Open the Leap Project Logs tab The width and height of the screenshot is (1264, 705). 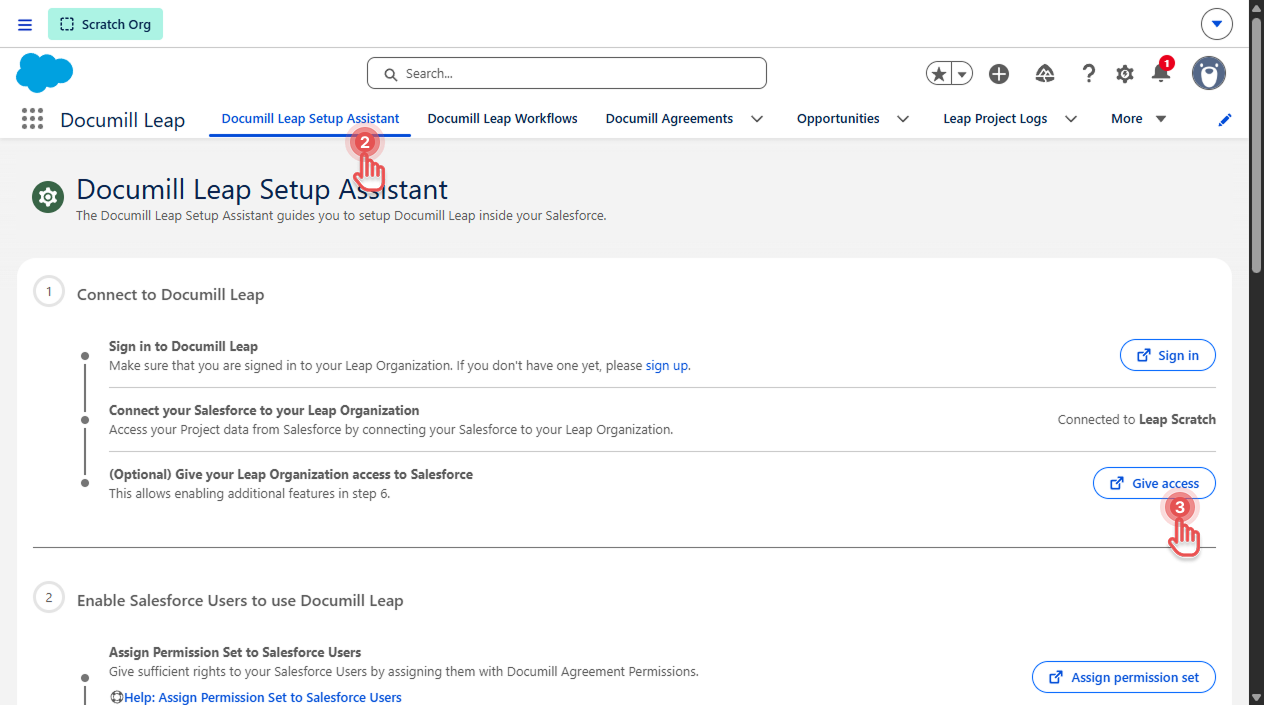pyautogui.click(x=995, y=118)
